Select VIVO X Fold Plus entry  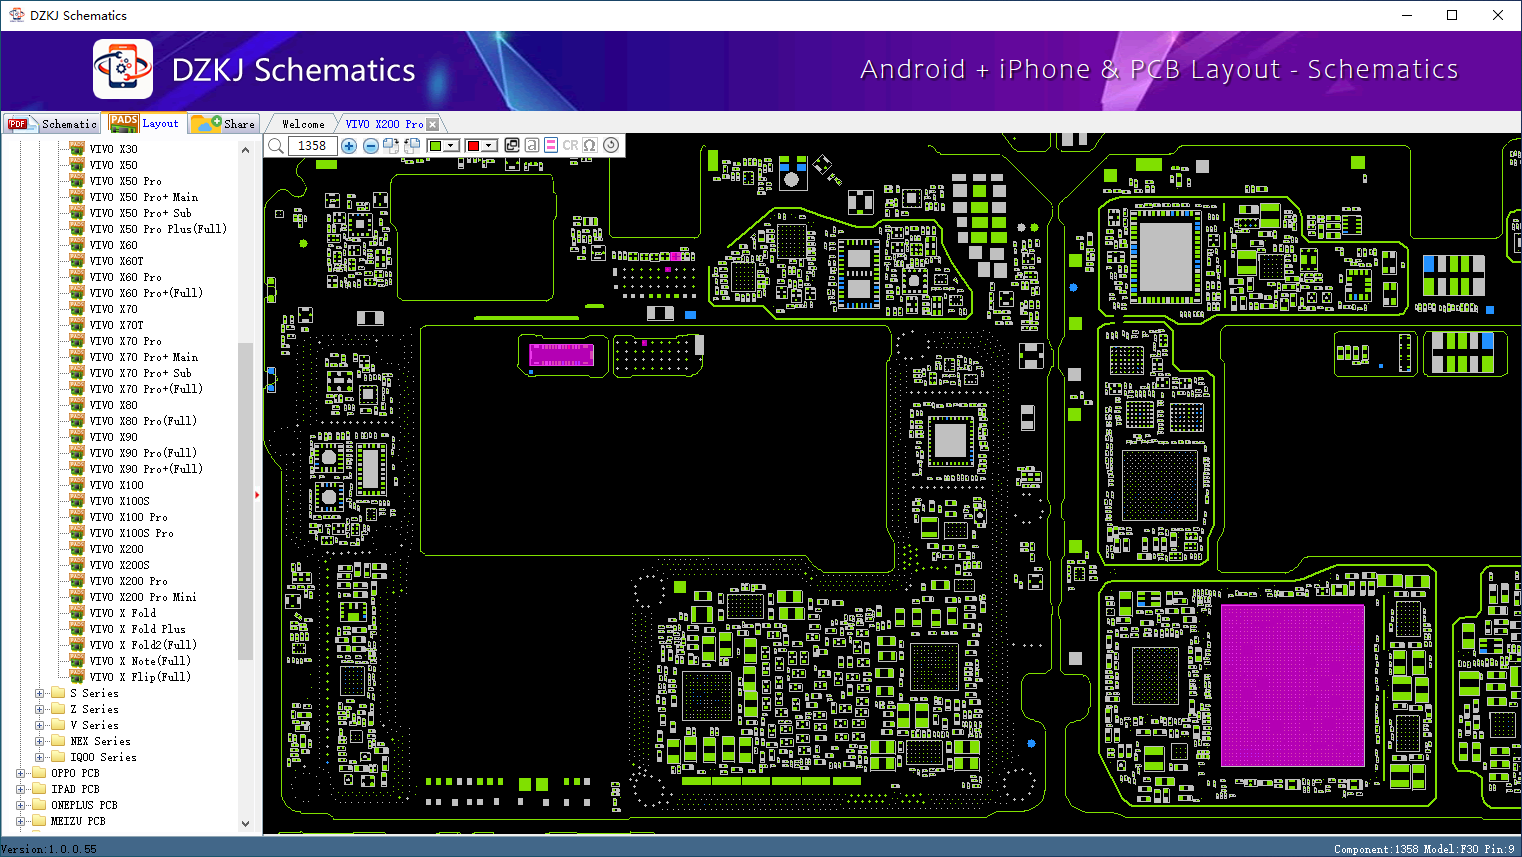click(137, 629)
